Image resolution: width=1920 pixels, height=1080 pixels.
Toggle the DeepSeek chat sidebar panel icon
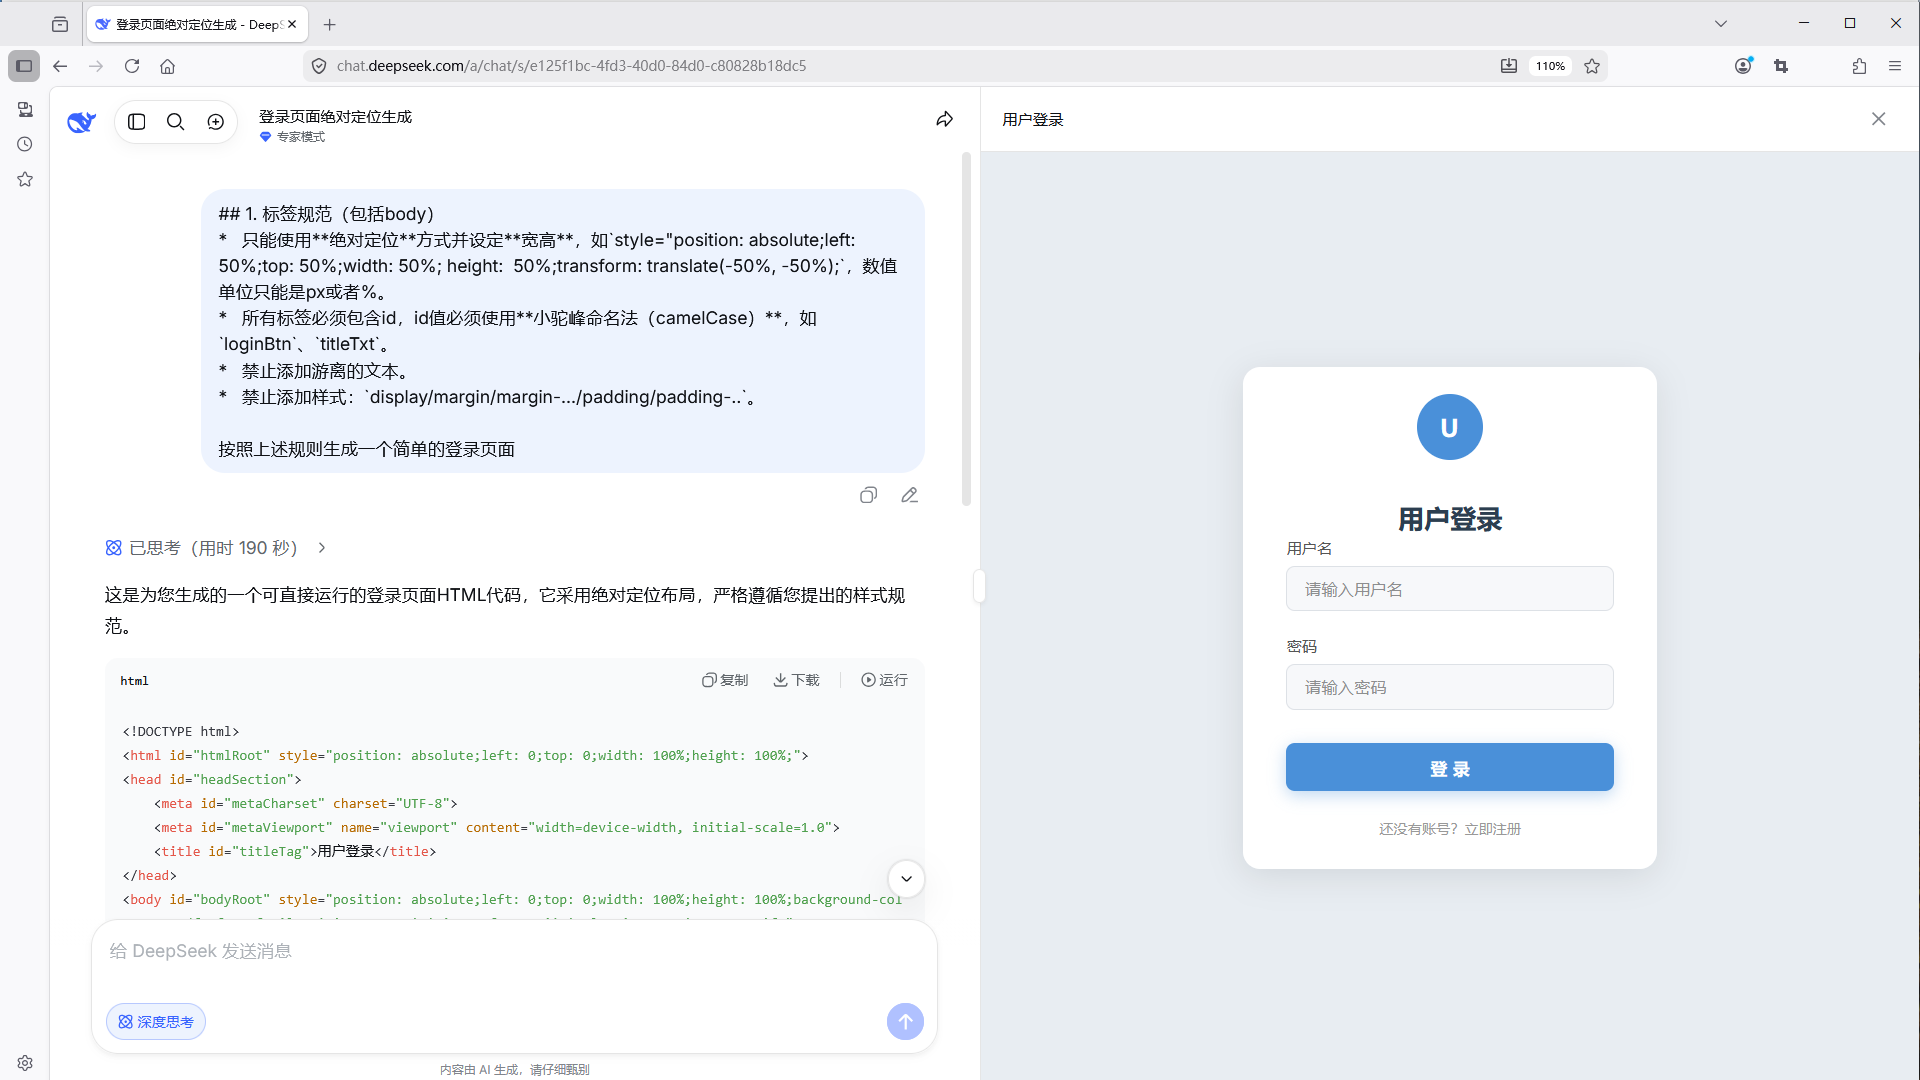point(137,122)
